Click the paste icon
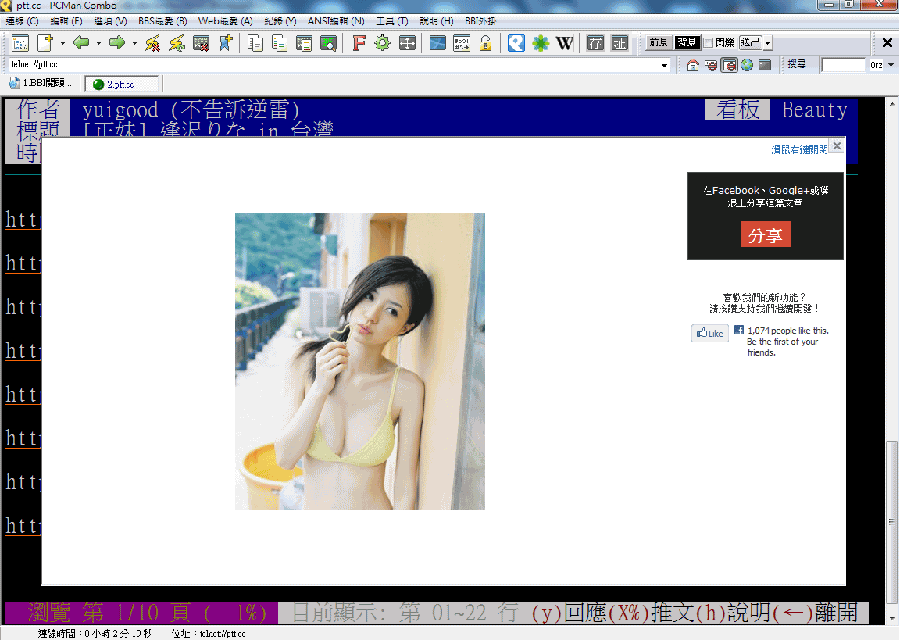Screen dimensions: 899x640 click(303, 43)
